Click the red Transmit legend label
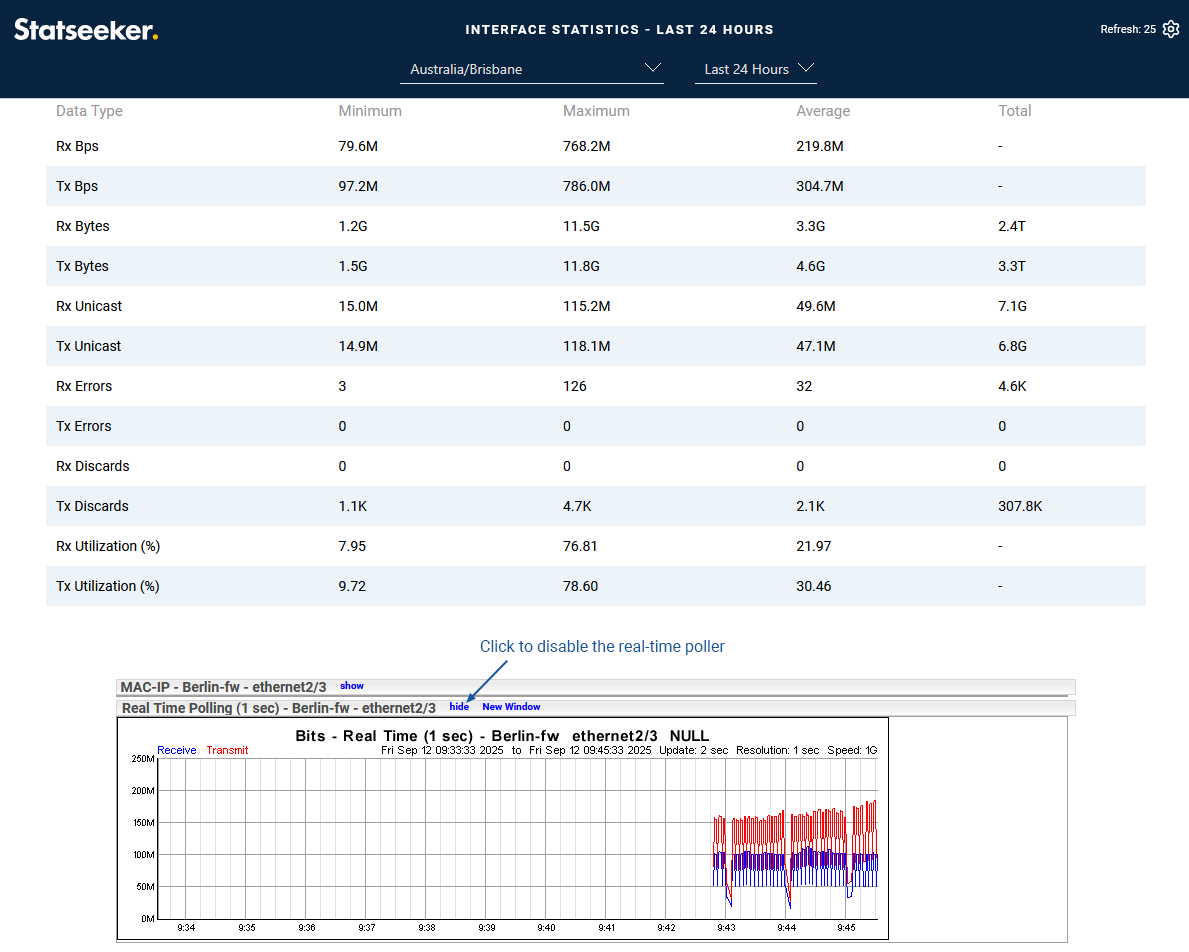The width and height of the screenshot is (1189, 952). point(227,750)
